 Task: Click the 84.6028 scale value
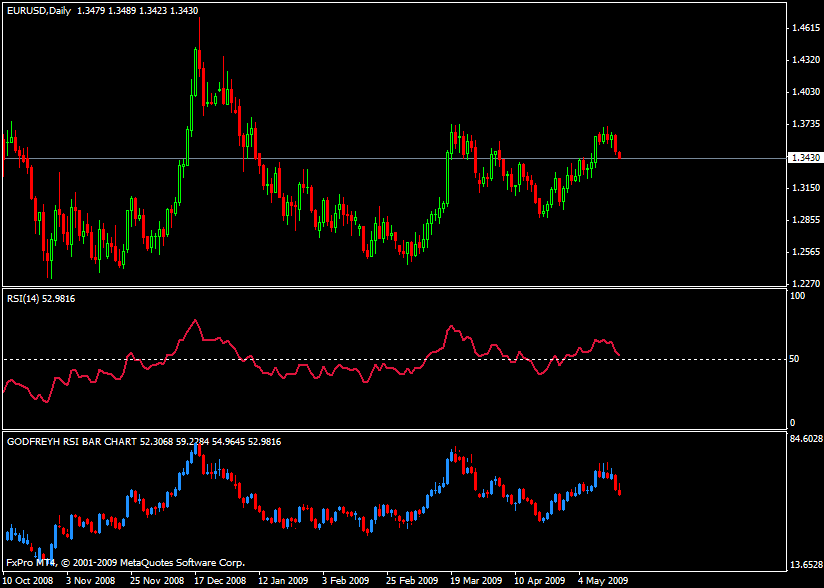pos(805,438)
